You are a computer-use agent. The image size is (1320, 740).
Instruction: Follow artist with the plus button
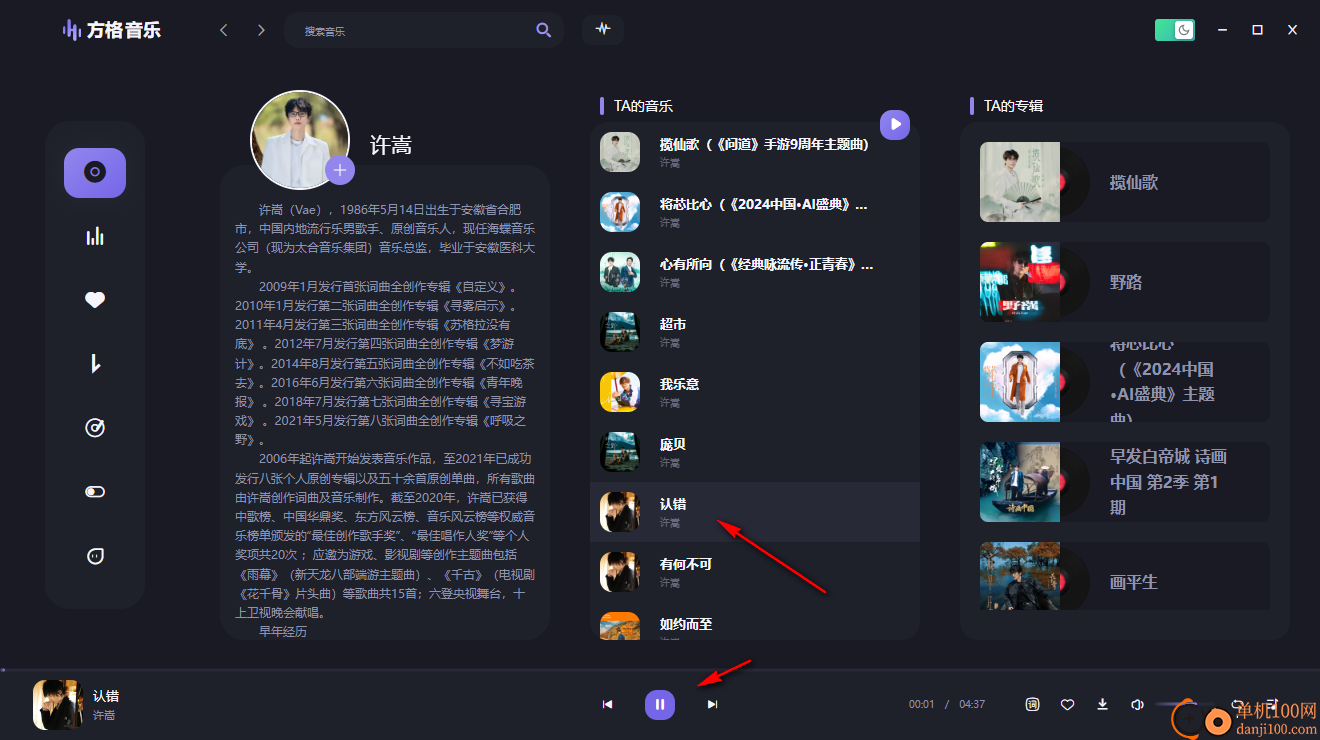[340, 171]
